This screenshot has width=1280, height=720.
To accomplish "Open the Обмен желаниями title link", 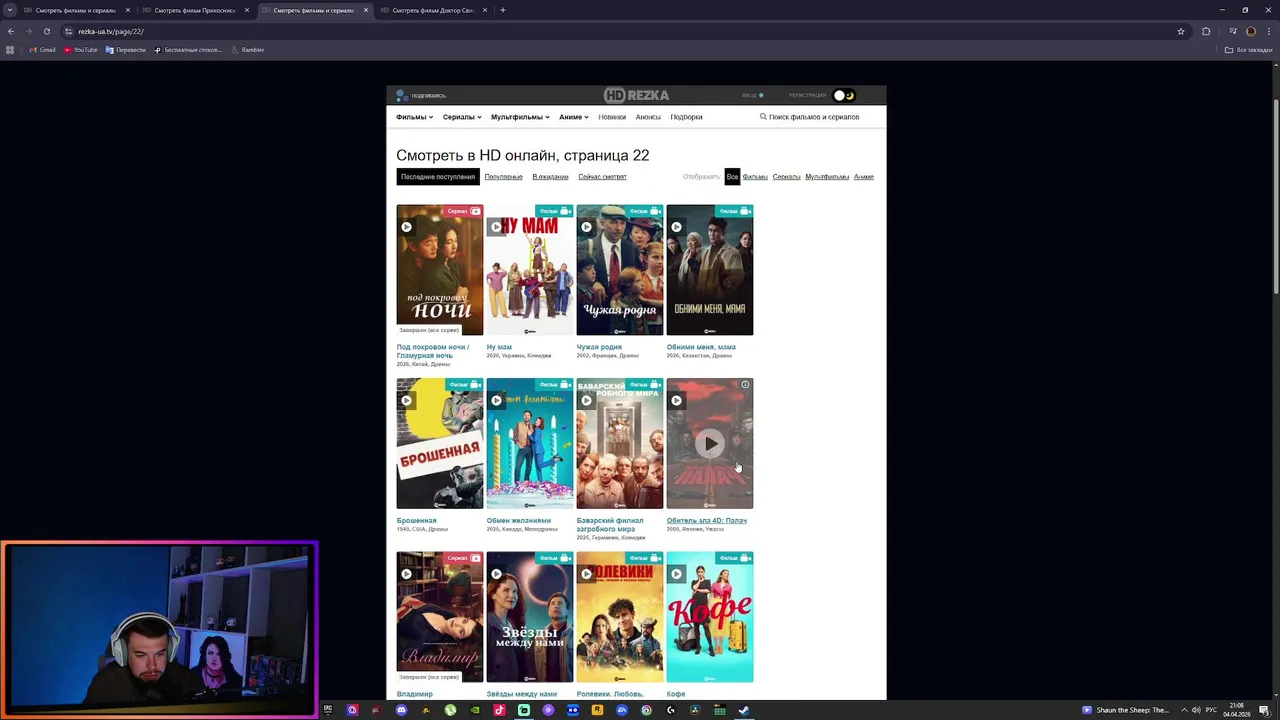I will click(x=519, y=521).
